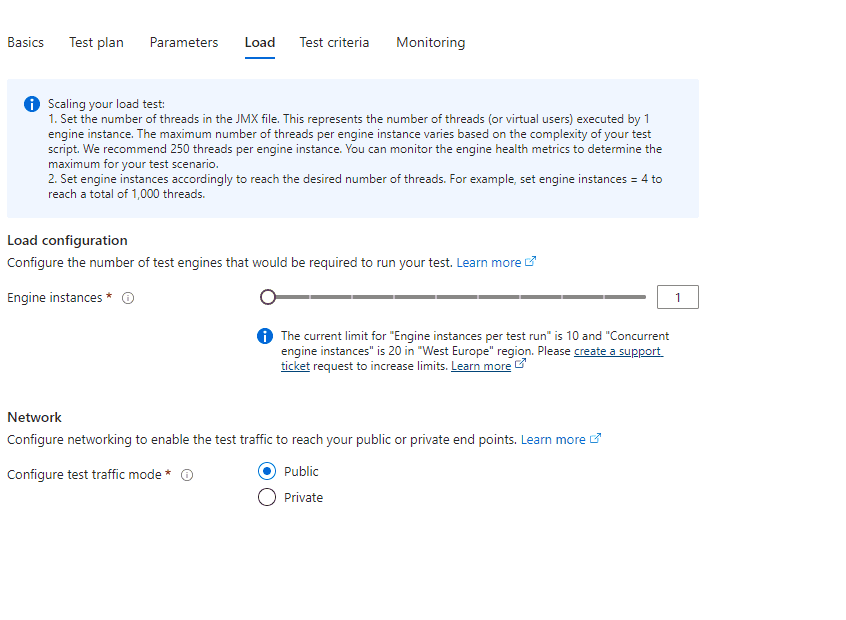Click the Engine instances info icon
846x620 pixels.
tap(128, 298)
